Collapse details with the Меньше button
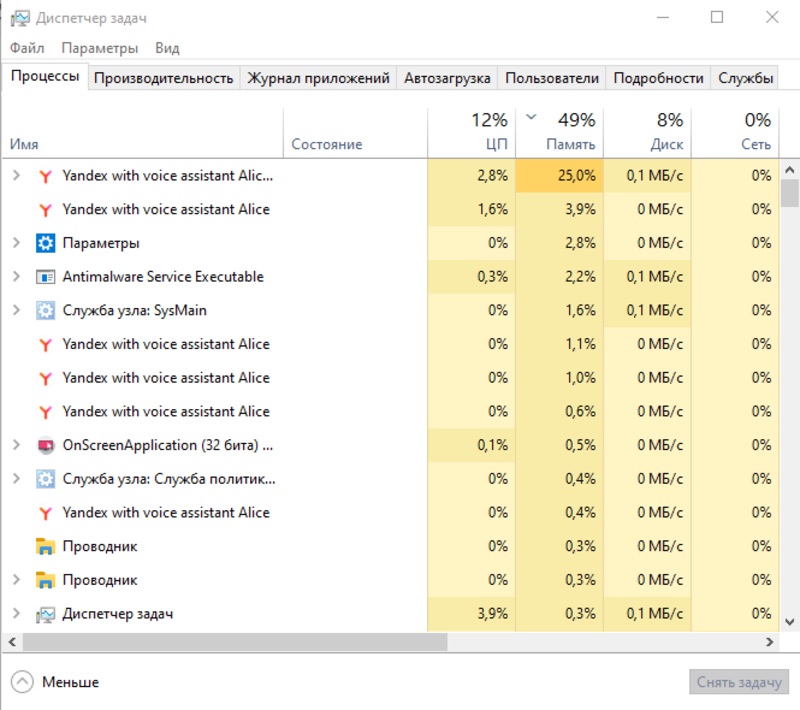The image size is (800, 710). click(x=56, y=682)
